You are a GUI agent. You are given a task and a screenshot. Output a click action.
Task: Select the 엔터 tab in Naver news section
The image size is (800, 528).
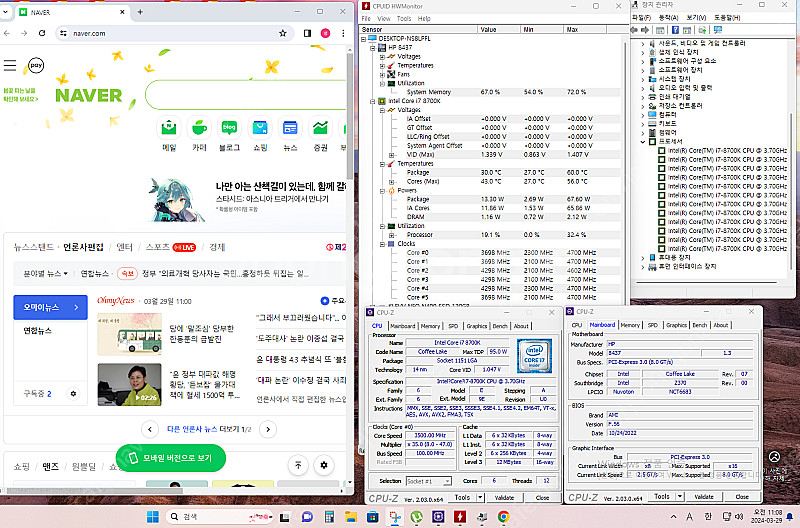click(124, 247)
